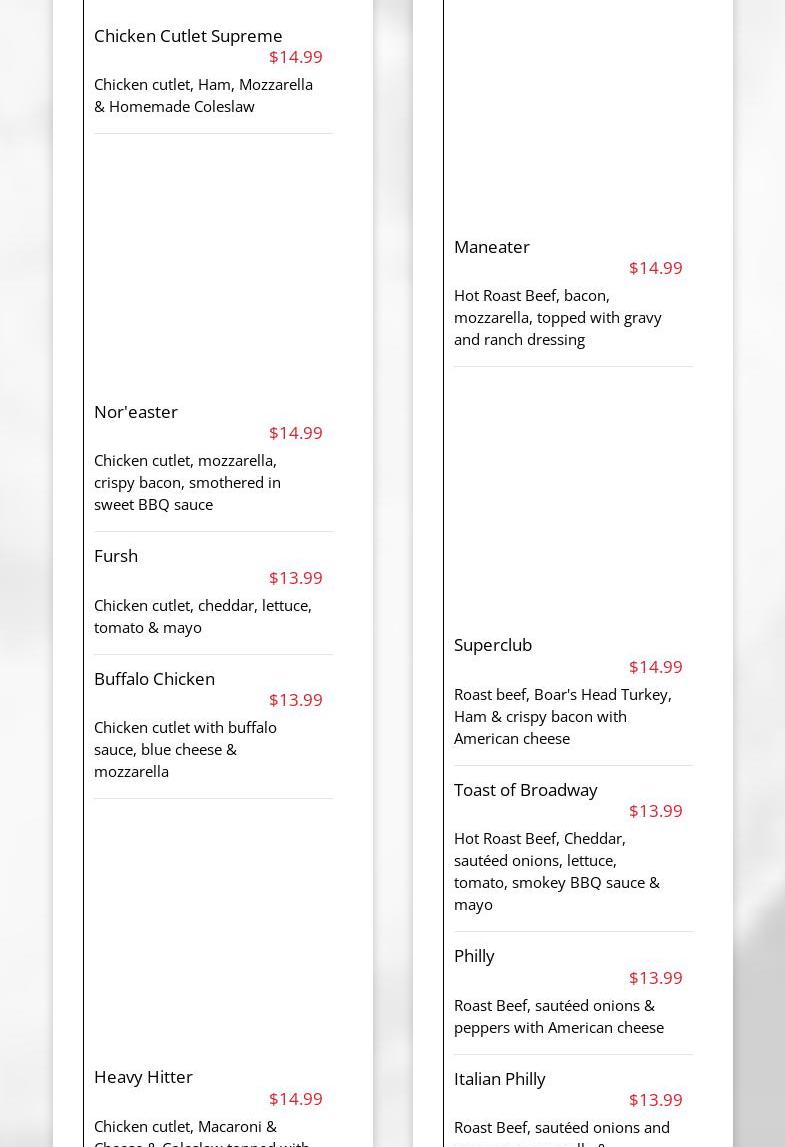Click the Heavy Hitter sandwich title
785x1147 pixels.
click(143, 1077)
